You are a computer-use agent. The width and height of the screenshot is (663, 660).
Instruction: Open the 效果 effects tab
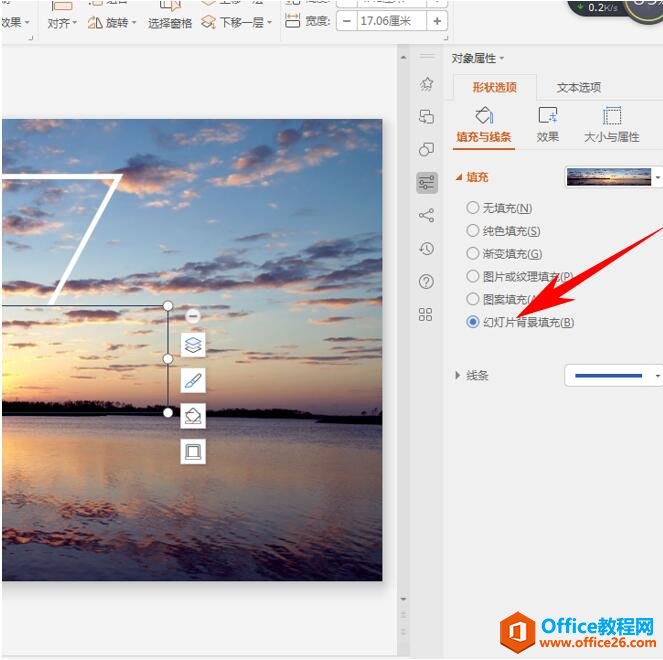tap(547, 125)
